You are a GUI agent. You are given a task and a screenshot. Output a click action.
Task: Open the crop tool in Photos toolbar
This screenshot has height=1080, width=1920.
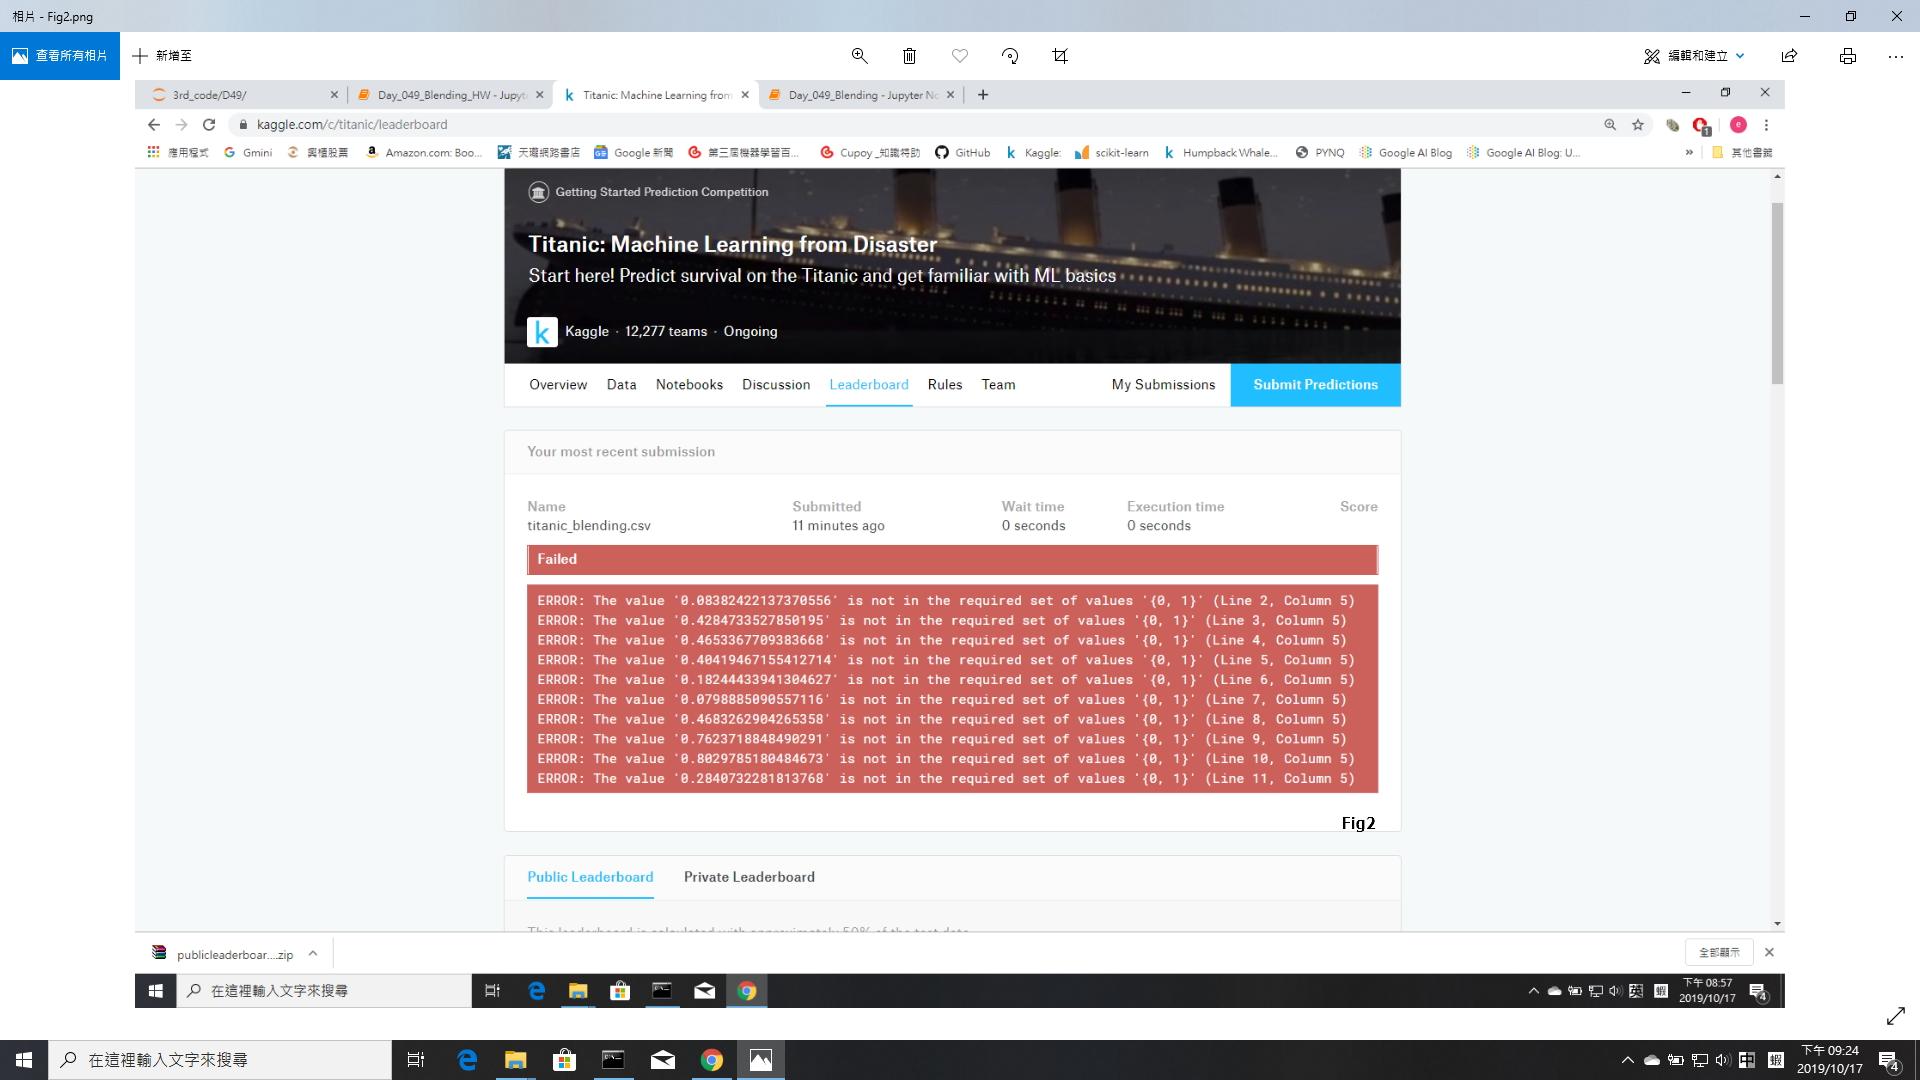(1060, 56)
